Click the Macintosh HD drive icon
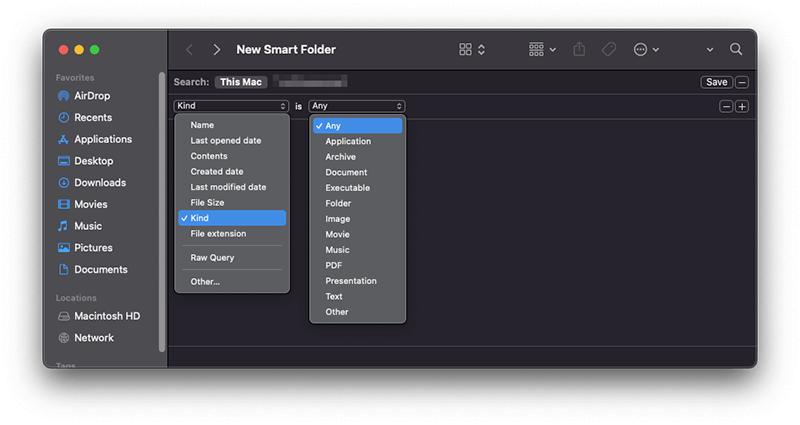800x425 pixels. point(64,316)
